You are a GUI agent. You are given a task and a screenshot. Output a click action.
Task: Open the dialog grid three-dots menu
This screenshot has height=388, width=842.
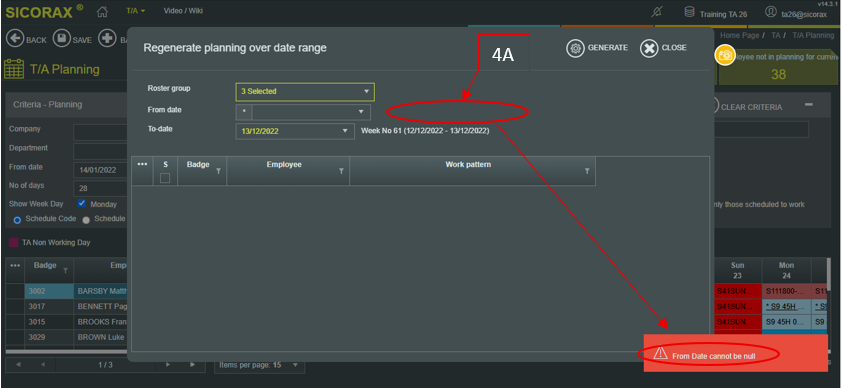142,164
